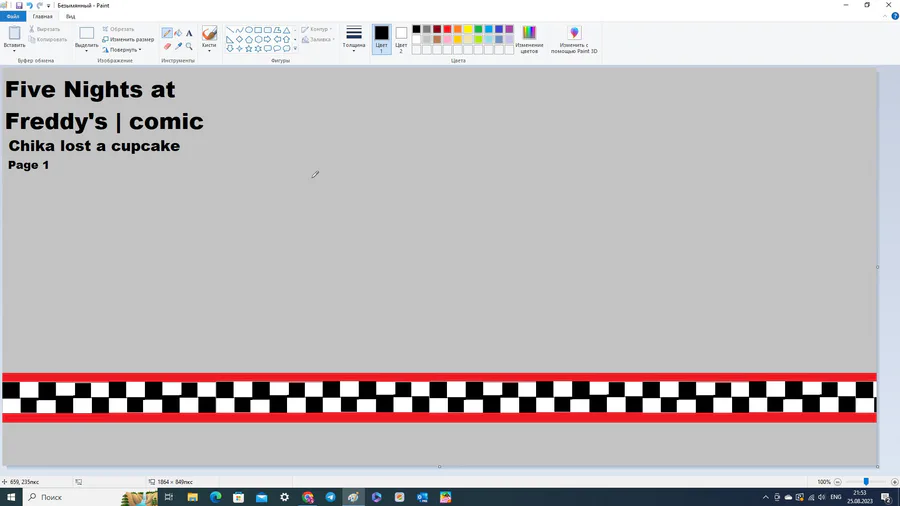Open File Explorer from the taskbar
The width and height of the screenshot is (900, 506).
tap(192, 497)
